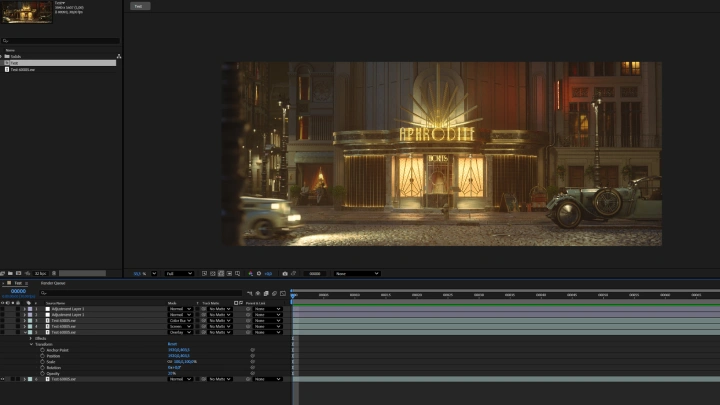
Task: Expand the Effects group of layer 5
Action: [30, 338]
